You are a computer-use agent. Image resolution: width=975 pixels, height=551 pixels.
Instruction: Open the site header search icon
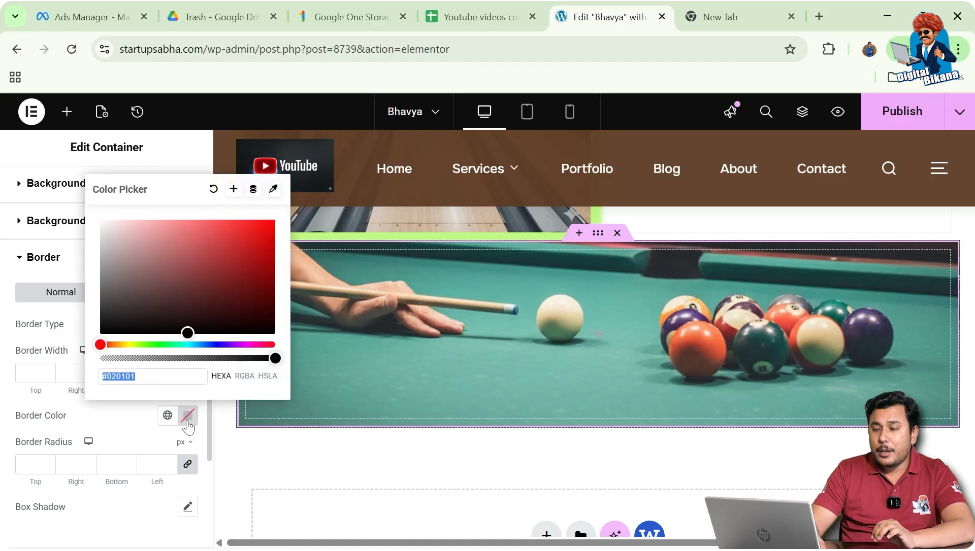click(x=889, y=169)
